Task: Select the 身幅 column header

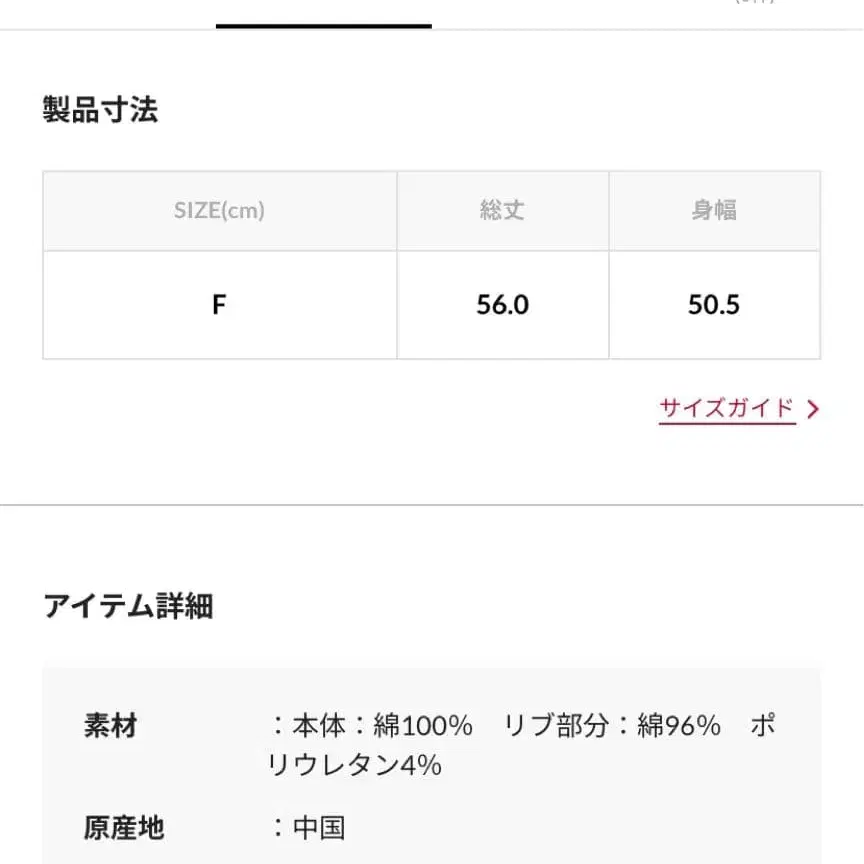Action: click(x=715, y=210)
